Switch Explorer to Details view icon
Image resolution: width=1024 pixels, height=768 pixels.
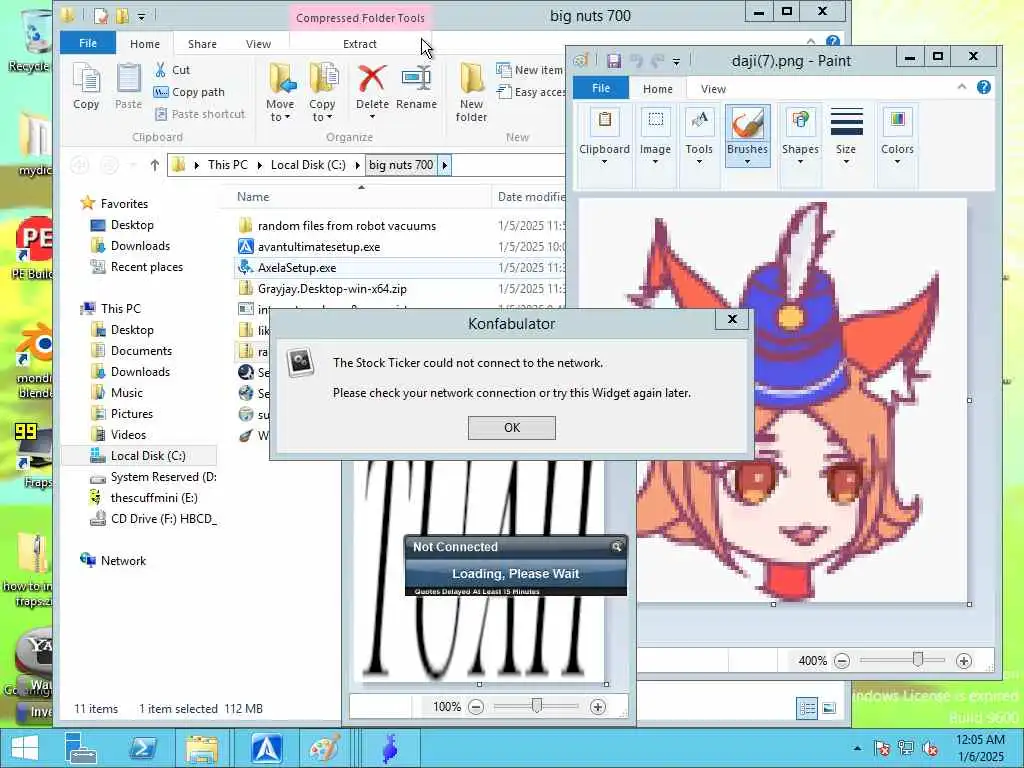[x=807, y=709]
